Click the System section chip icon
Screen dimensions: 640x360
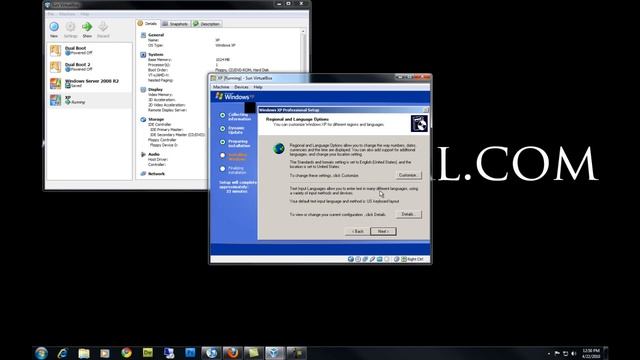point(143,55)
